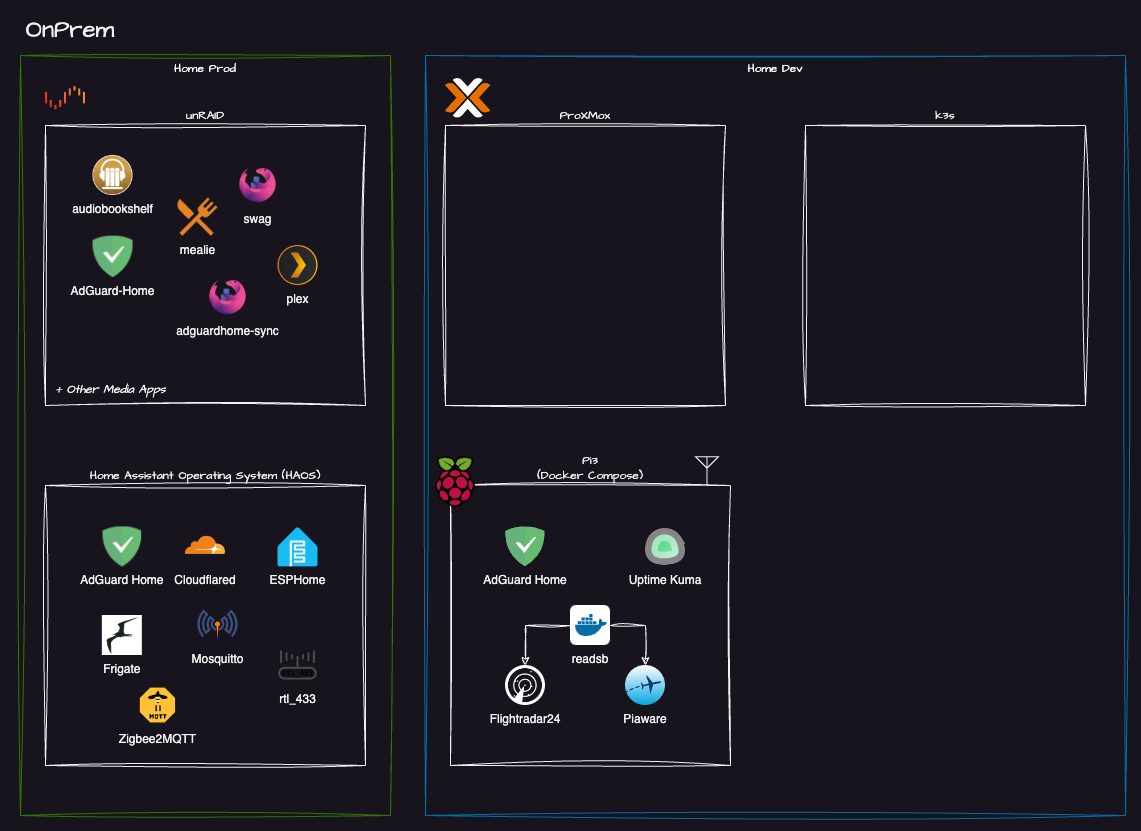
Task: Select the 'Uptime Kuma' label
Action: point(665,580)
